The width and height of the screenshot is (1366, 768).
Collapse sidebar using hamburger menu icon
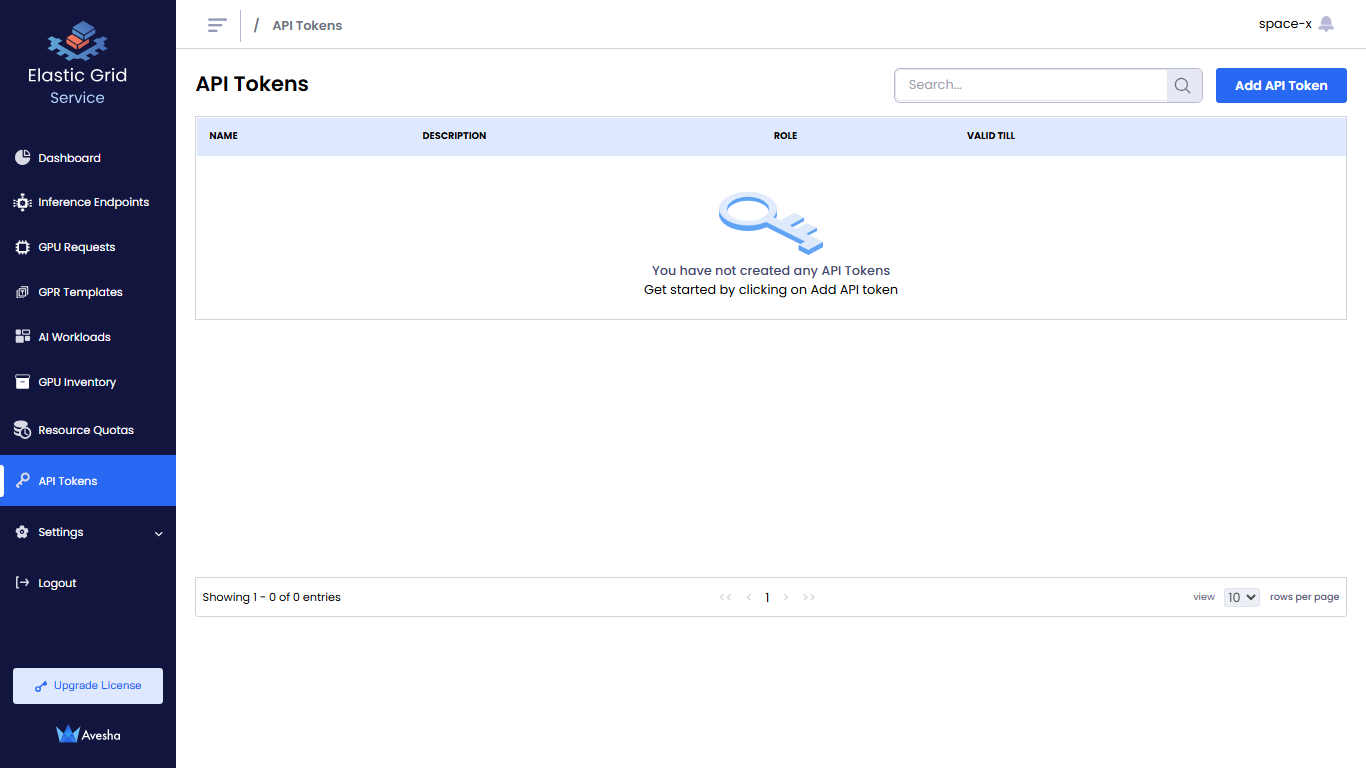[217, 25]
